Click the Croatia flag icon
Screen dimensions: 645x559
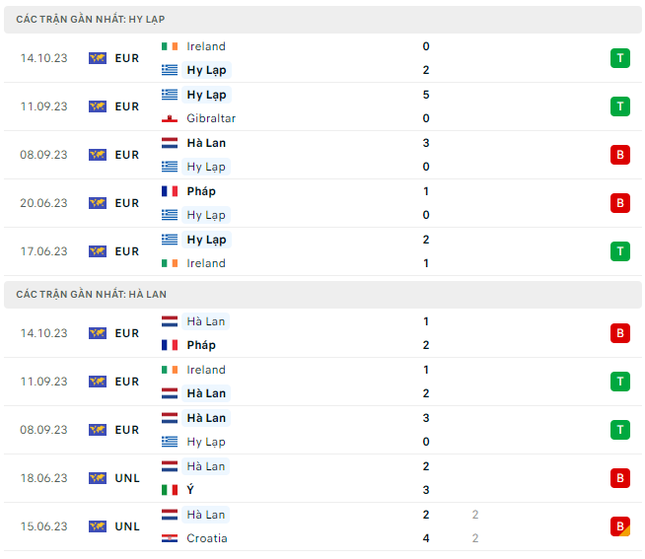[169, 538]
